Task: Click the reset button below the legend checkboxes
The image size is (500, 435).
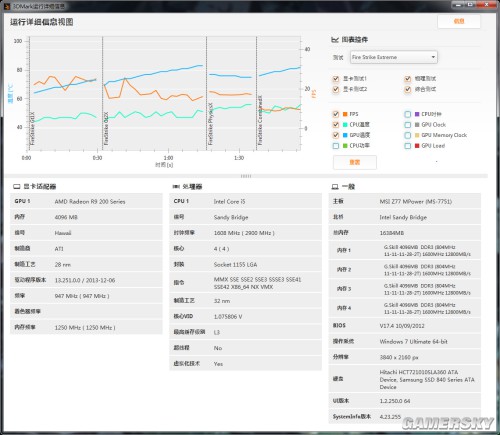Action: point(355,162)
